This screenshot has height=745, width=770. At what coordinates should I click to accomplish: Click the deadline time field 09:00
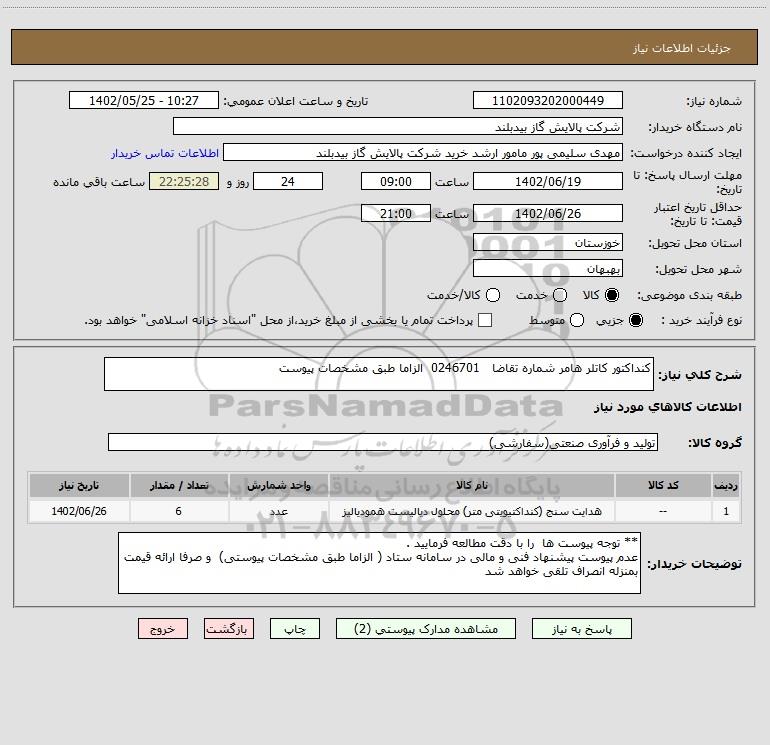[396, 182]
